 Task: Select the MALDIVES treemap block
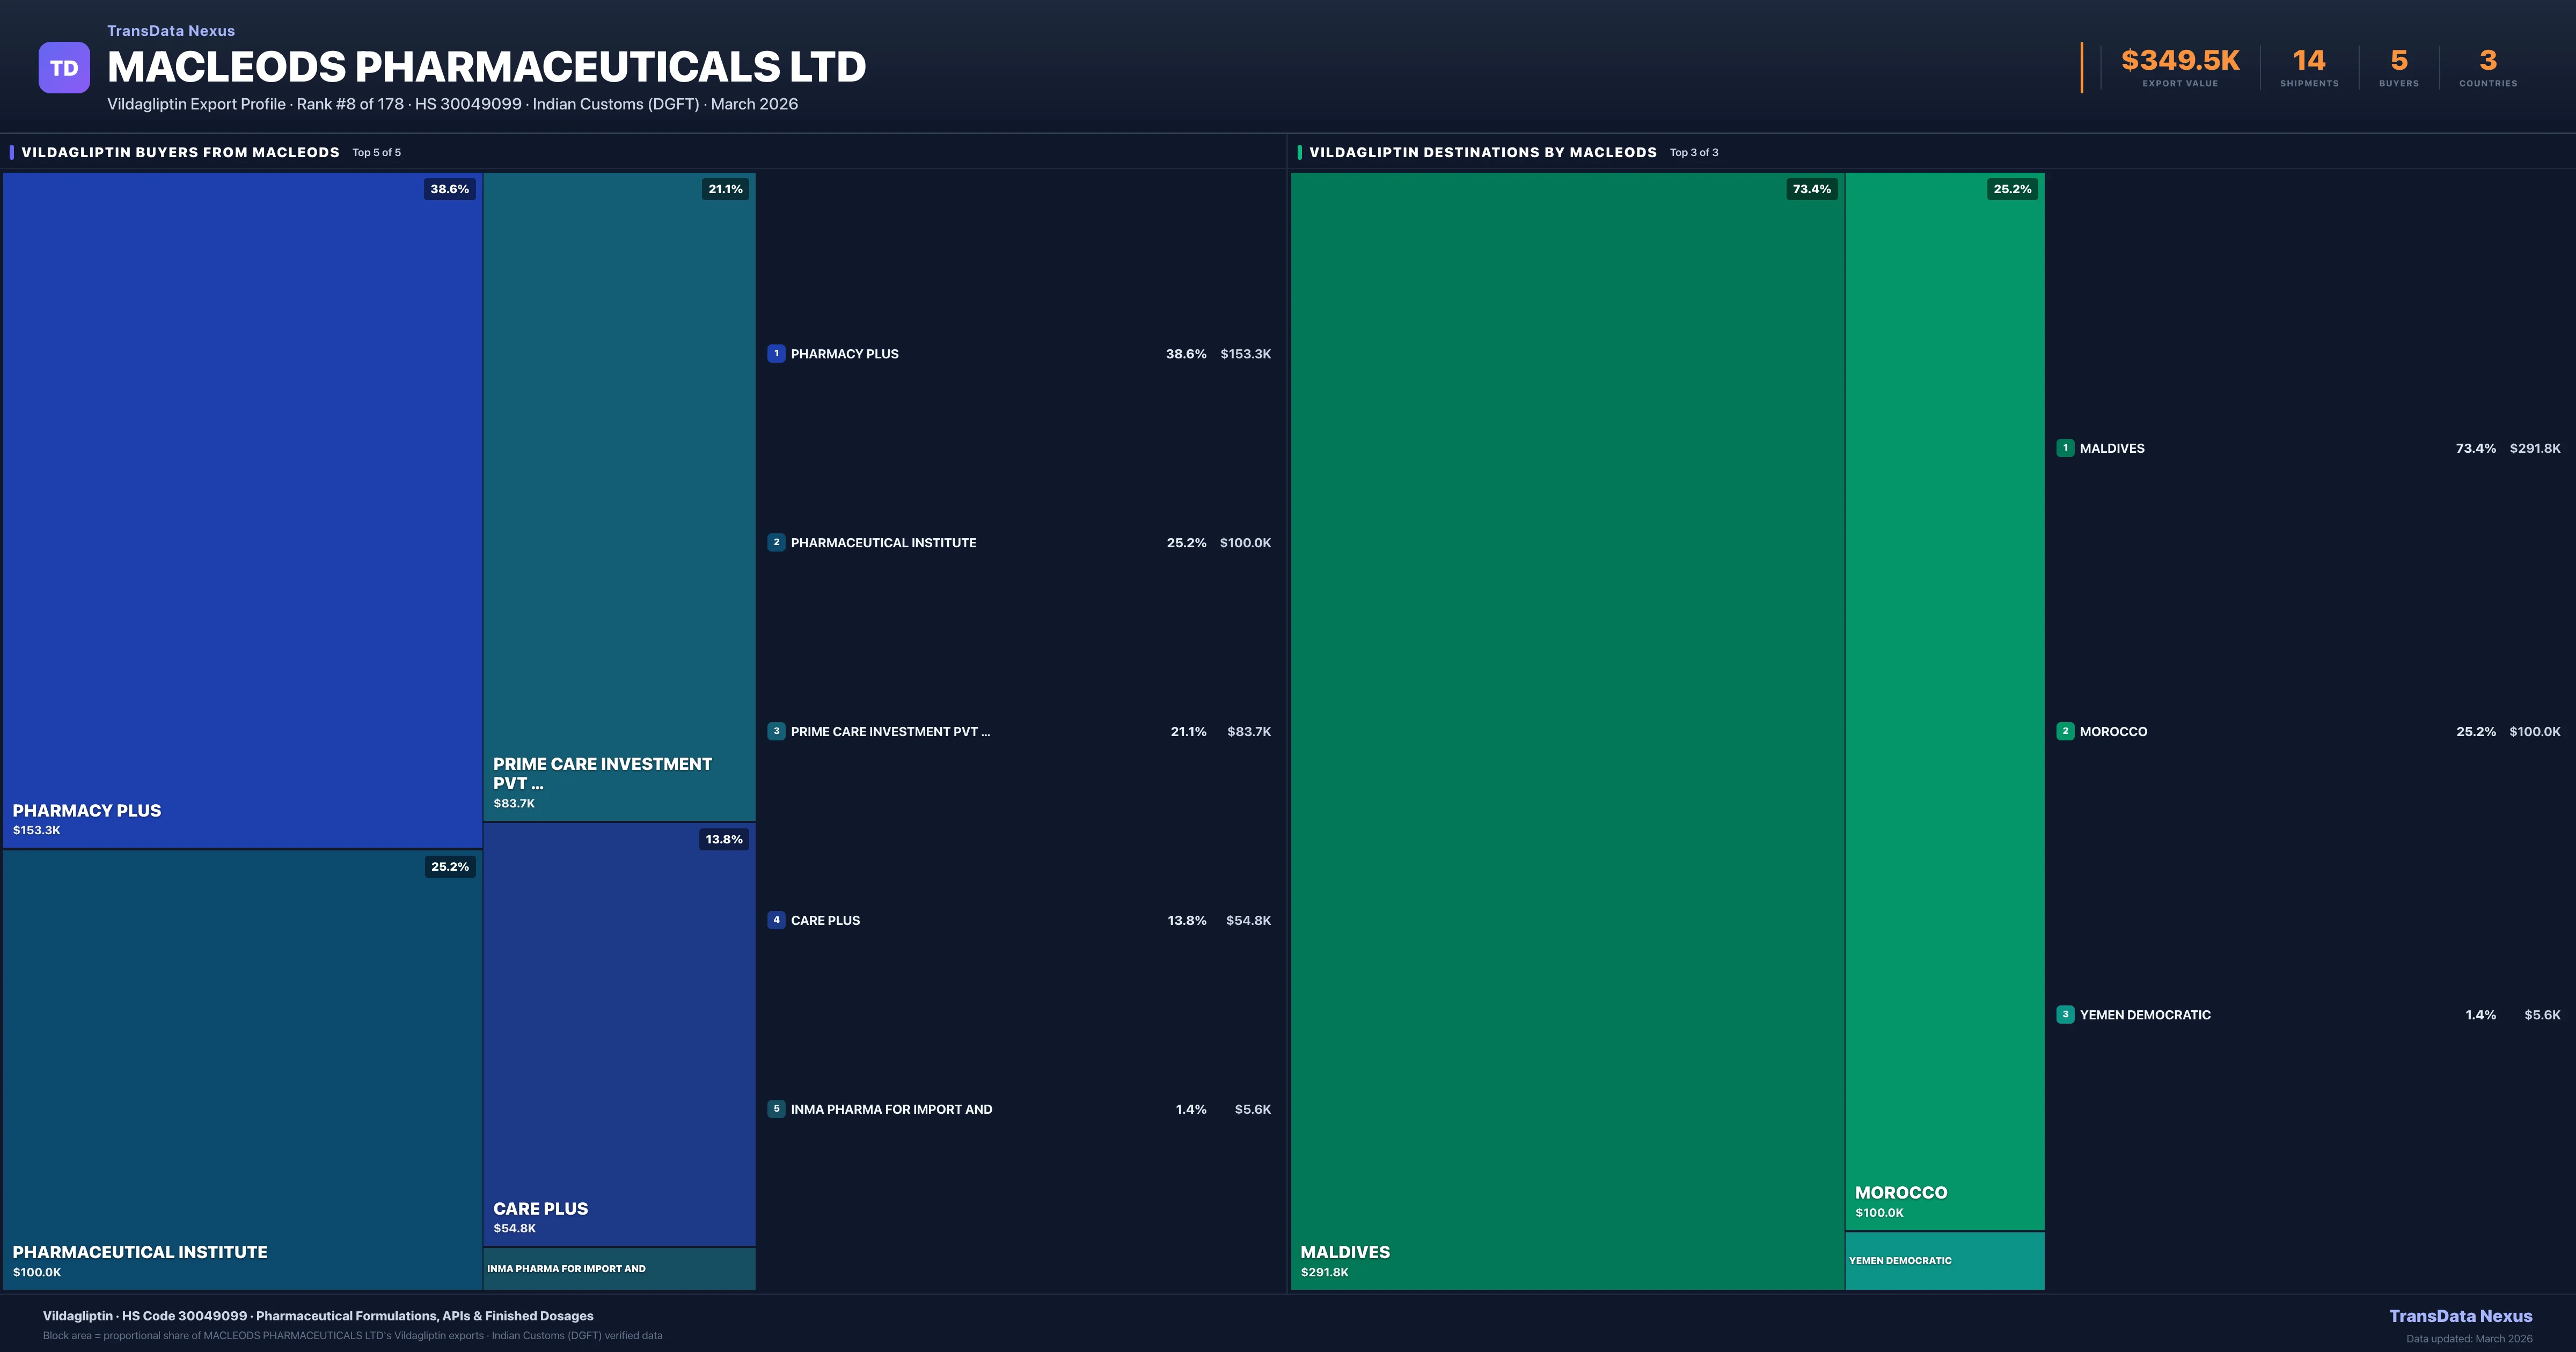pyautogui.click(x=1567, y=730)
